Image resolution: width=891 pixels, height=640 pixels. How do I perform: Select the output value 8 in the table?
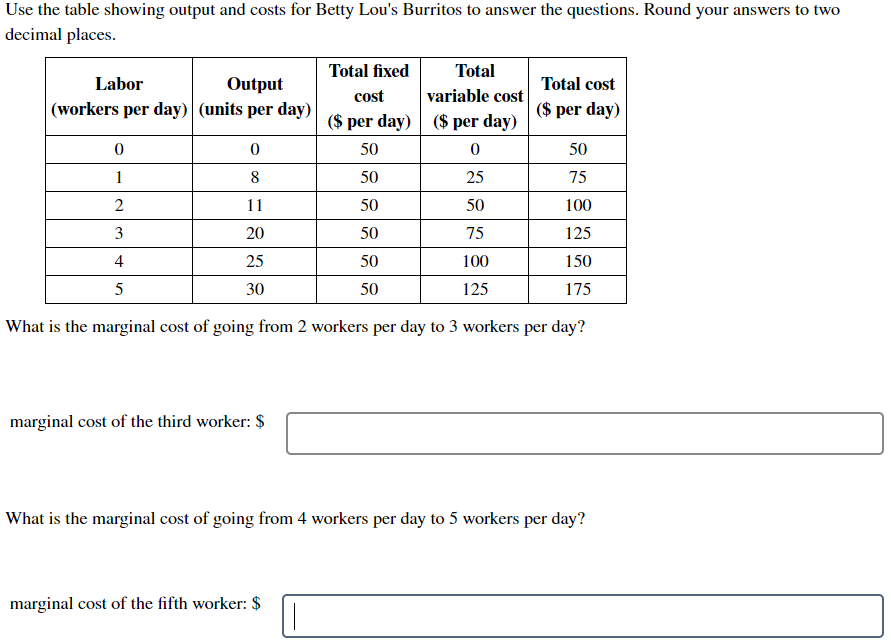click(x=255, y=177)
